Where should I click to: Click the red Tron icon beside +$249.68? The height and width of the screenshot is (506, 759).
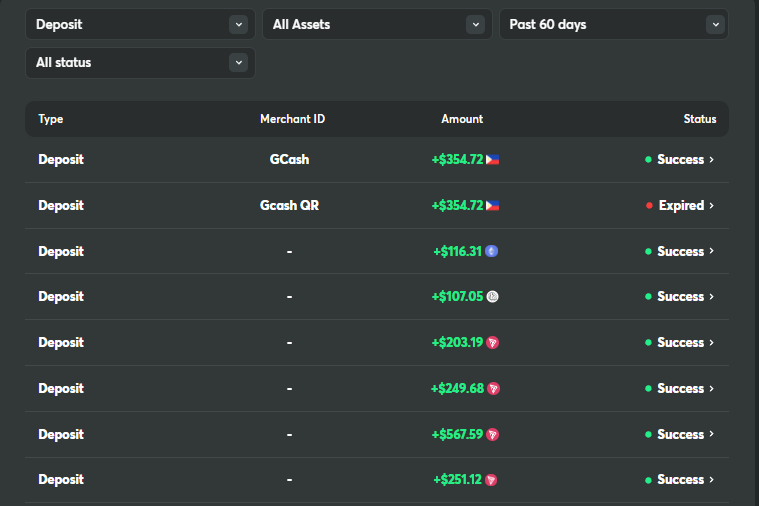[492, 388]
